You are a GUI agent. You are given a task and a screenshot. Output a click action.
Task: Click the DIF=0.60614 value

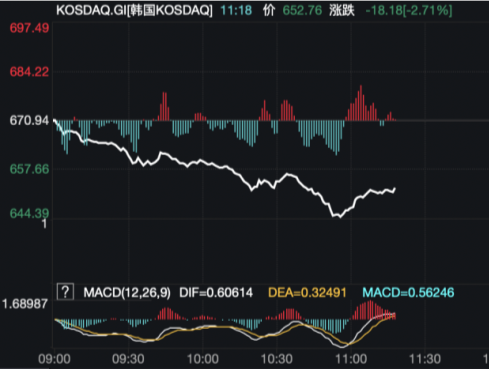[x=216, y=293]
